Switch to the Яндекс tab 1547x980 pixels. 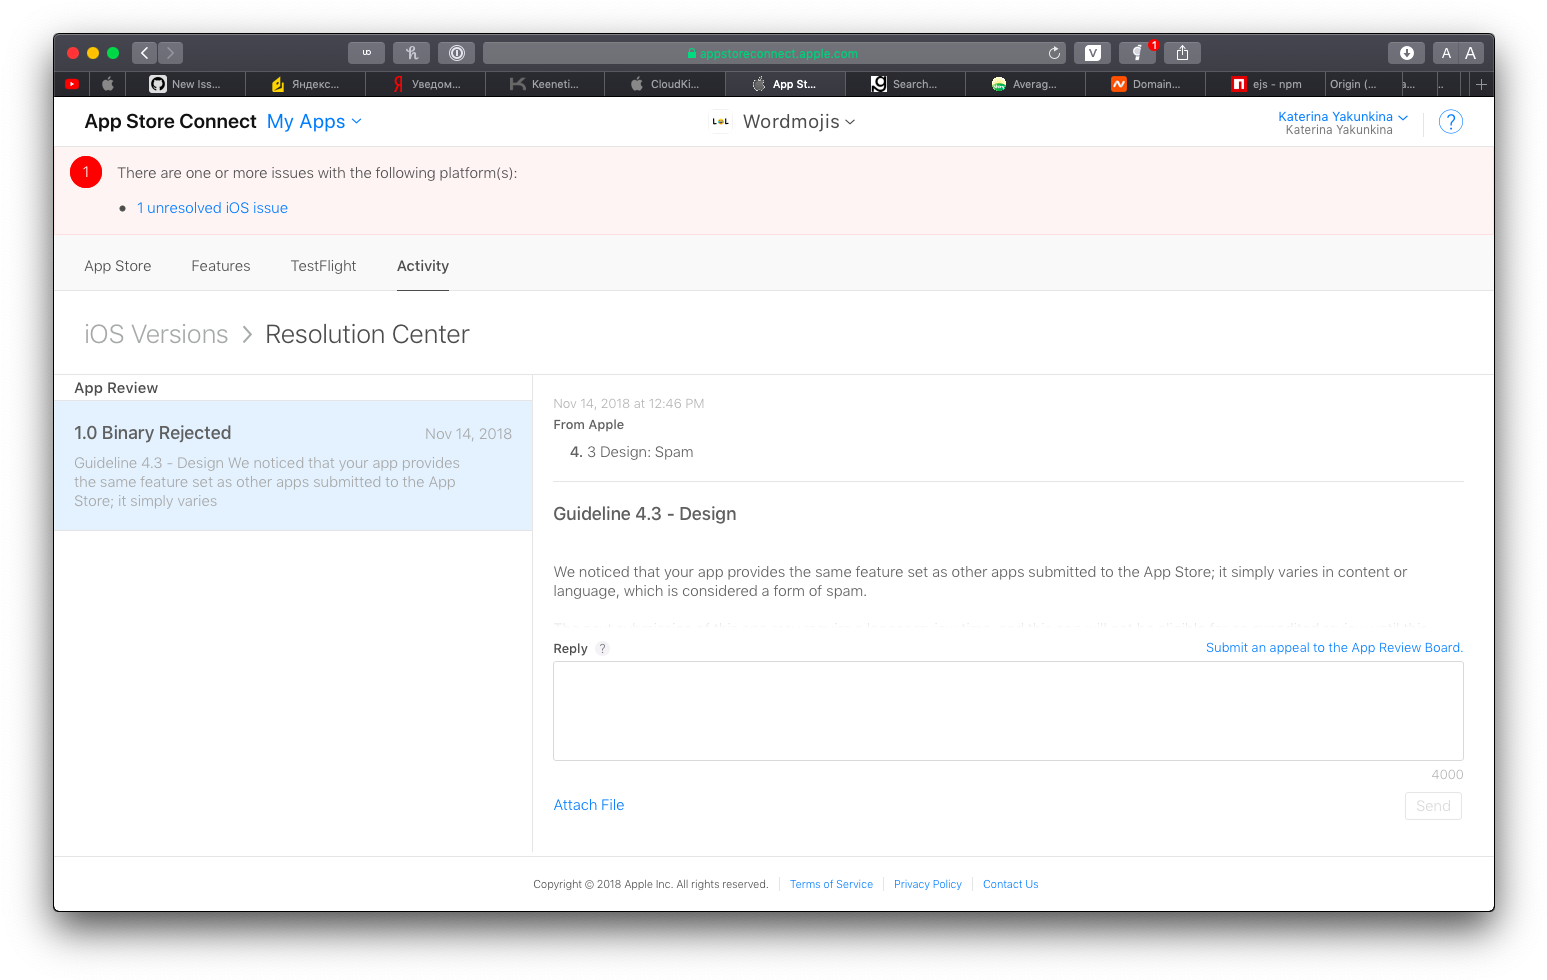coord(305,84)
